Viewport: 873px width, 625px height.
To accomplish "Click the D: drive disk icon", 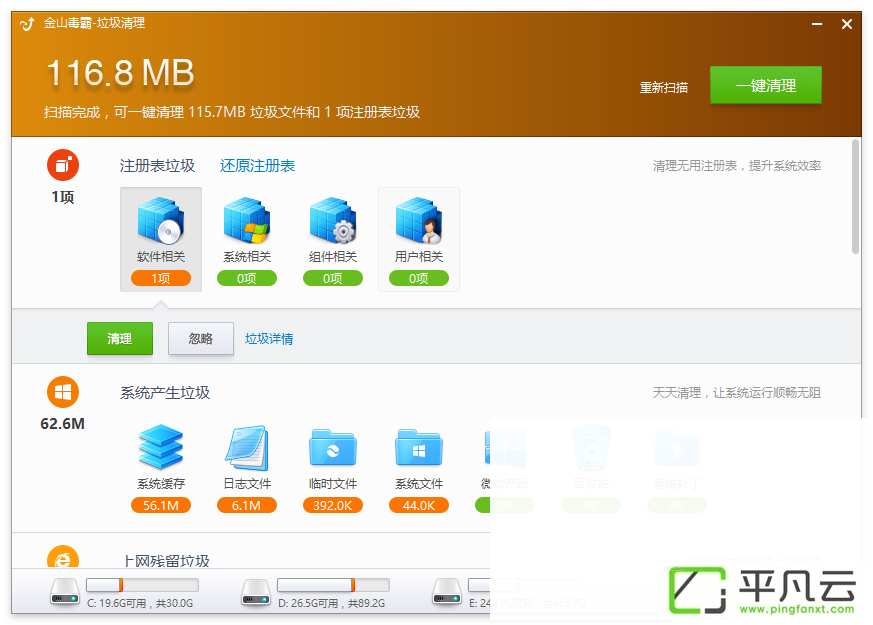I will [256, 591].
